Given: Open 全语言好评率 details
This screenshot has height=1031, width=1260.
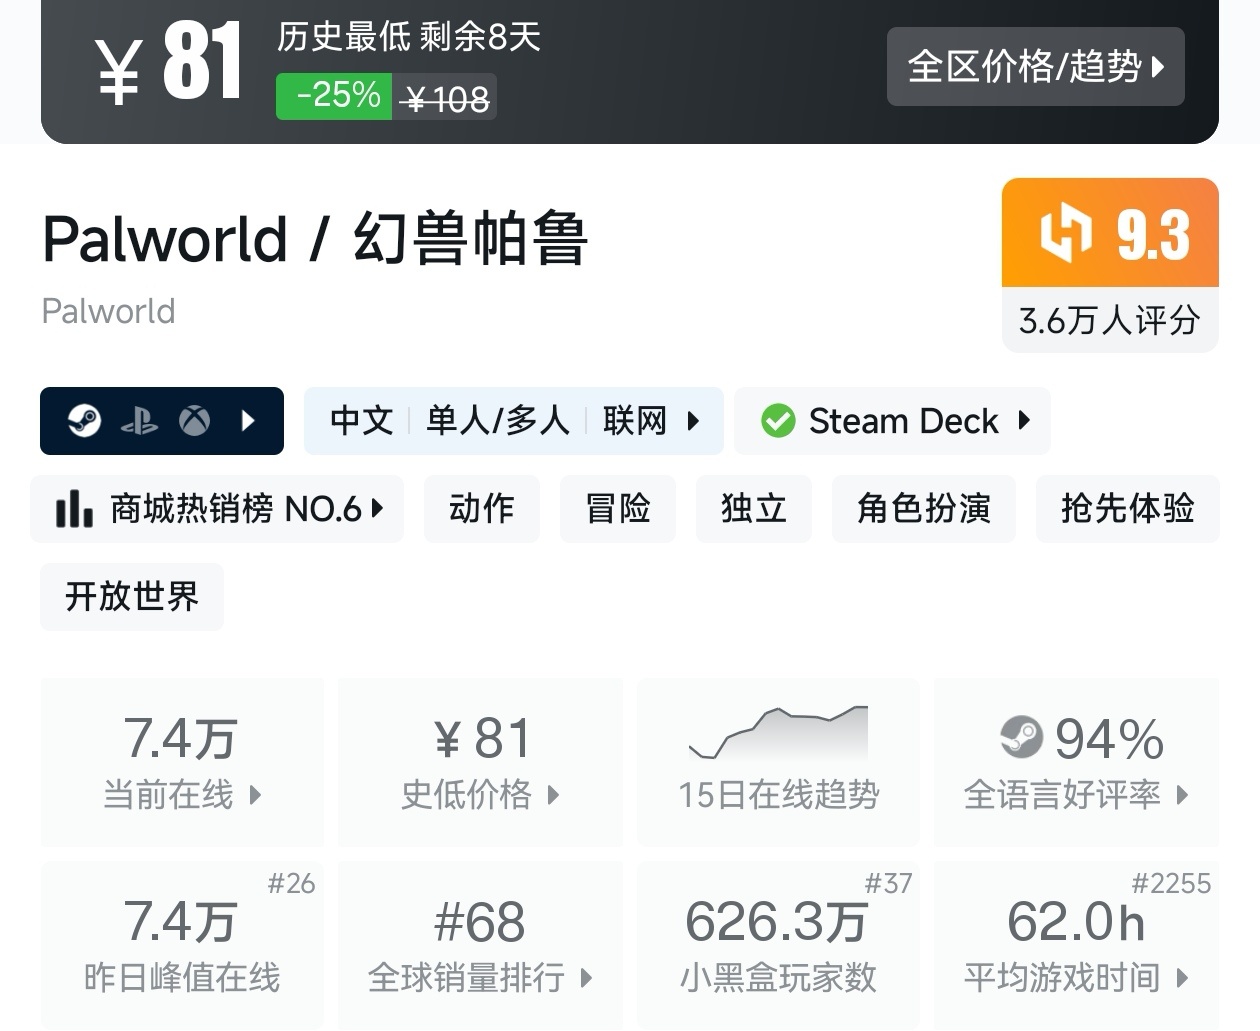Looking at the screenshot, I should click(x=1076, y=762).
